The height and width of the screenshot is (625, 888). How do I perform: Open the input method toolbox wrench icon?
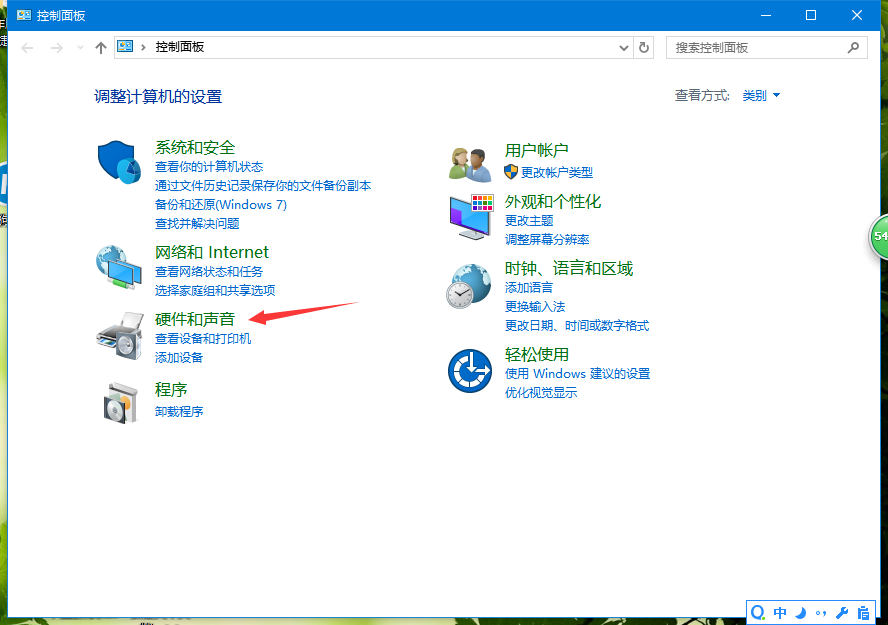(842, 611)
